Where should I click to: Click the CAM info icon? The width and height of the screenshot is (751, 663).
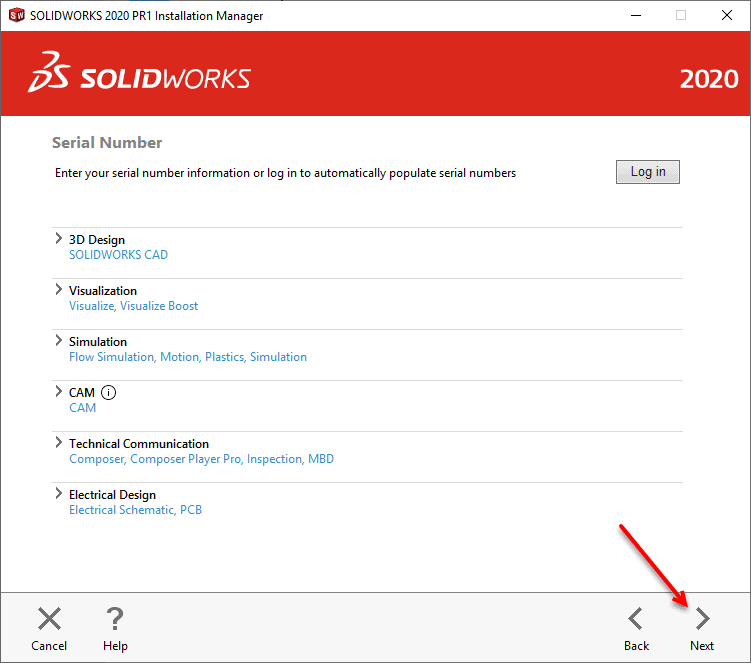pos(108,393)
